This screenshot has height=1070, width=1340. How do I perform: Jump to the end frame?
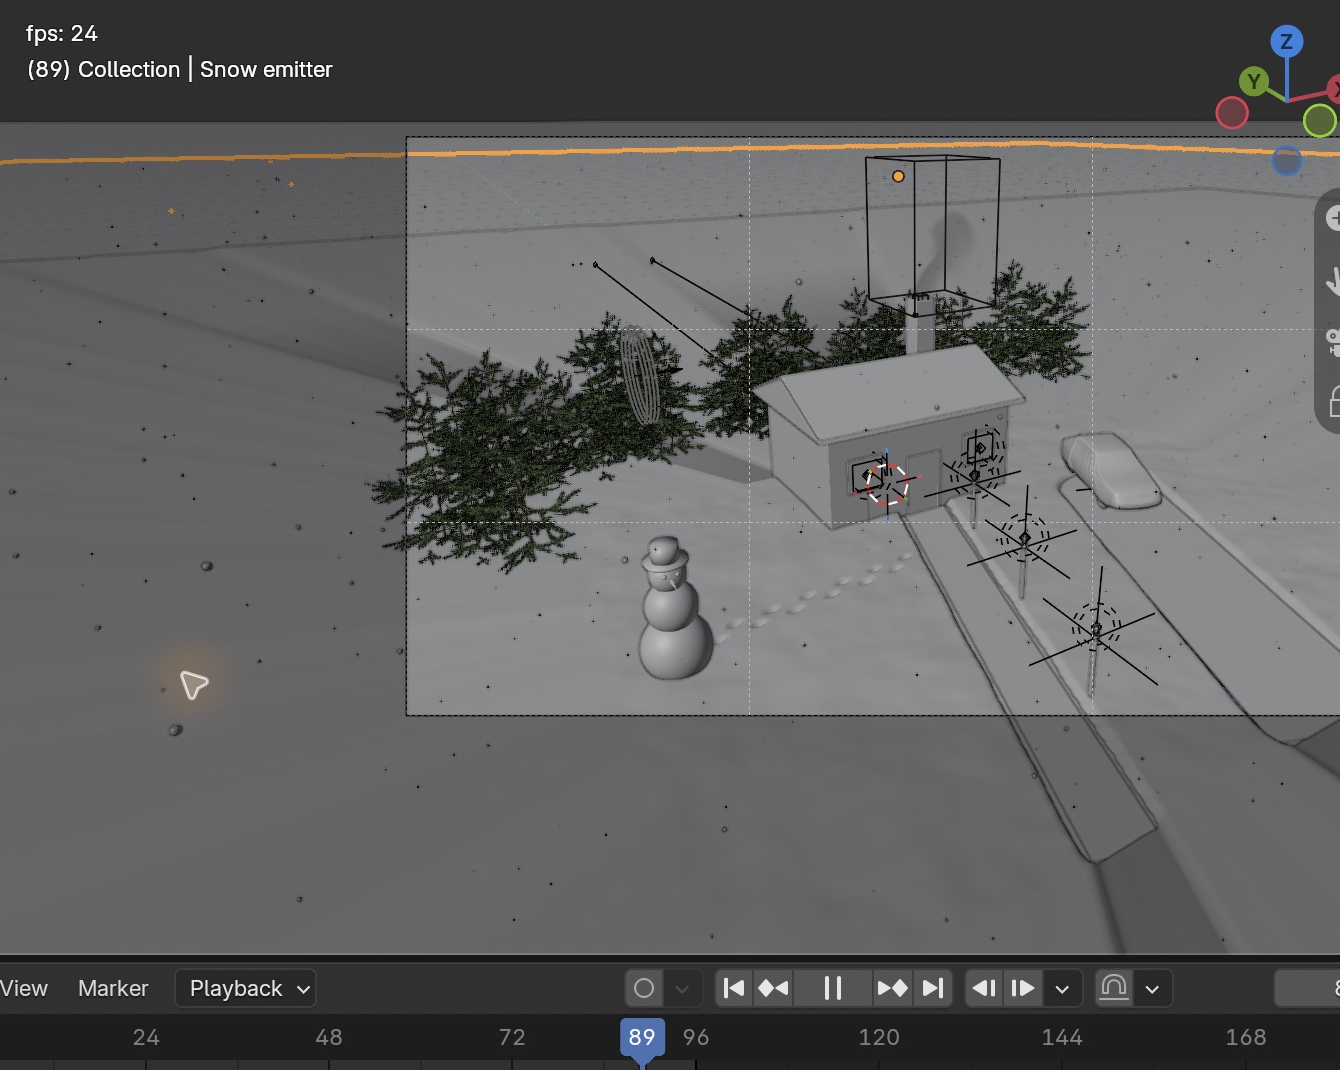click(932, 988)
